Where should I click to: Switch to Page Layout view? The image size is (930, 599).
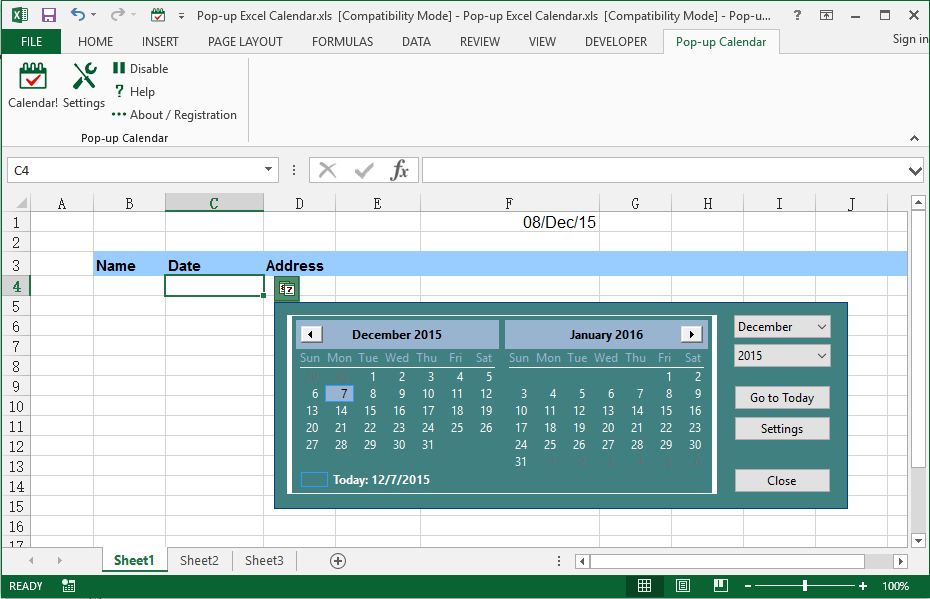683,586
